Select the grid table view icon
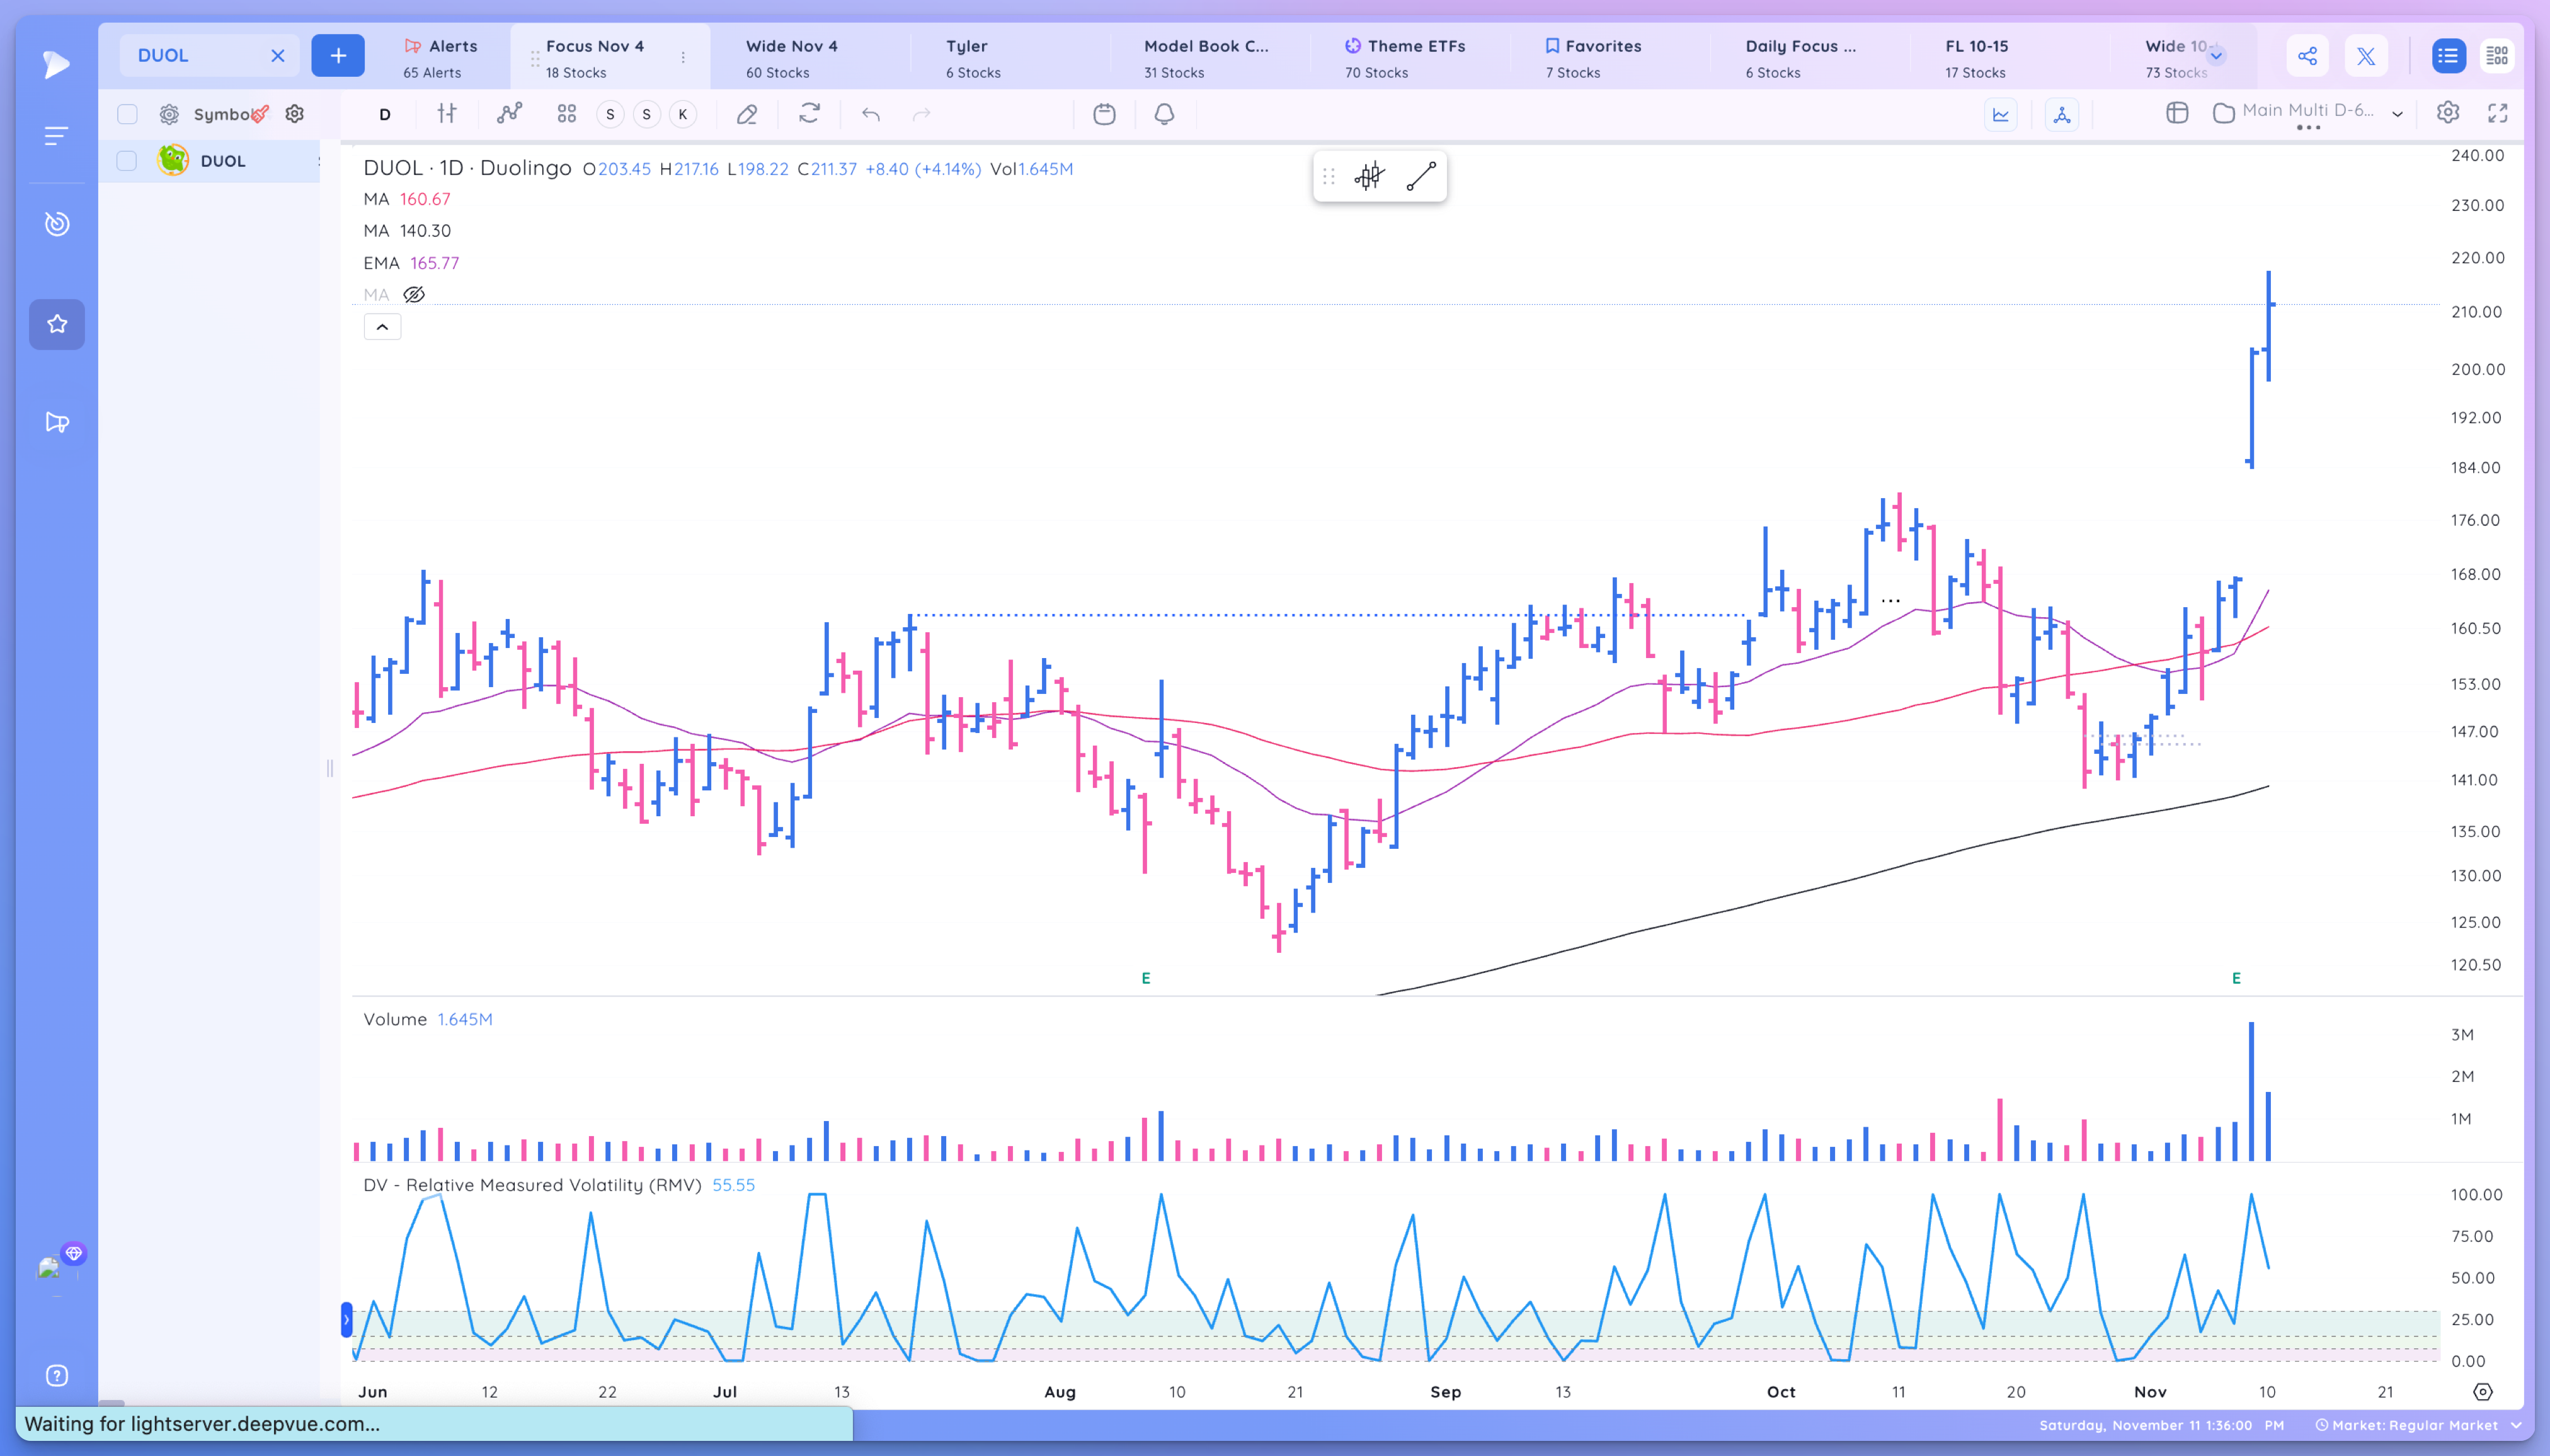The image size is (2550, 1456). [2497, 56]
